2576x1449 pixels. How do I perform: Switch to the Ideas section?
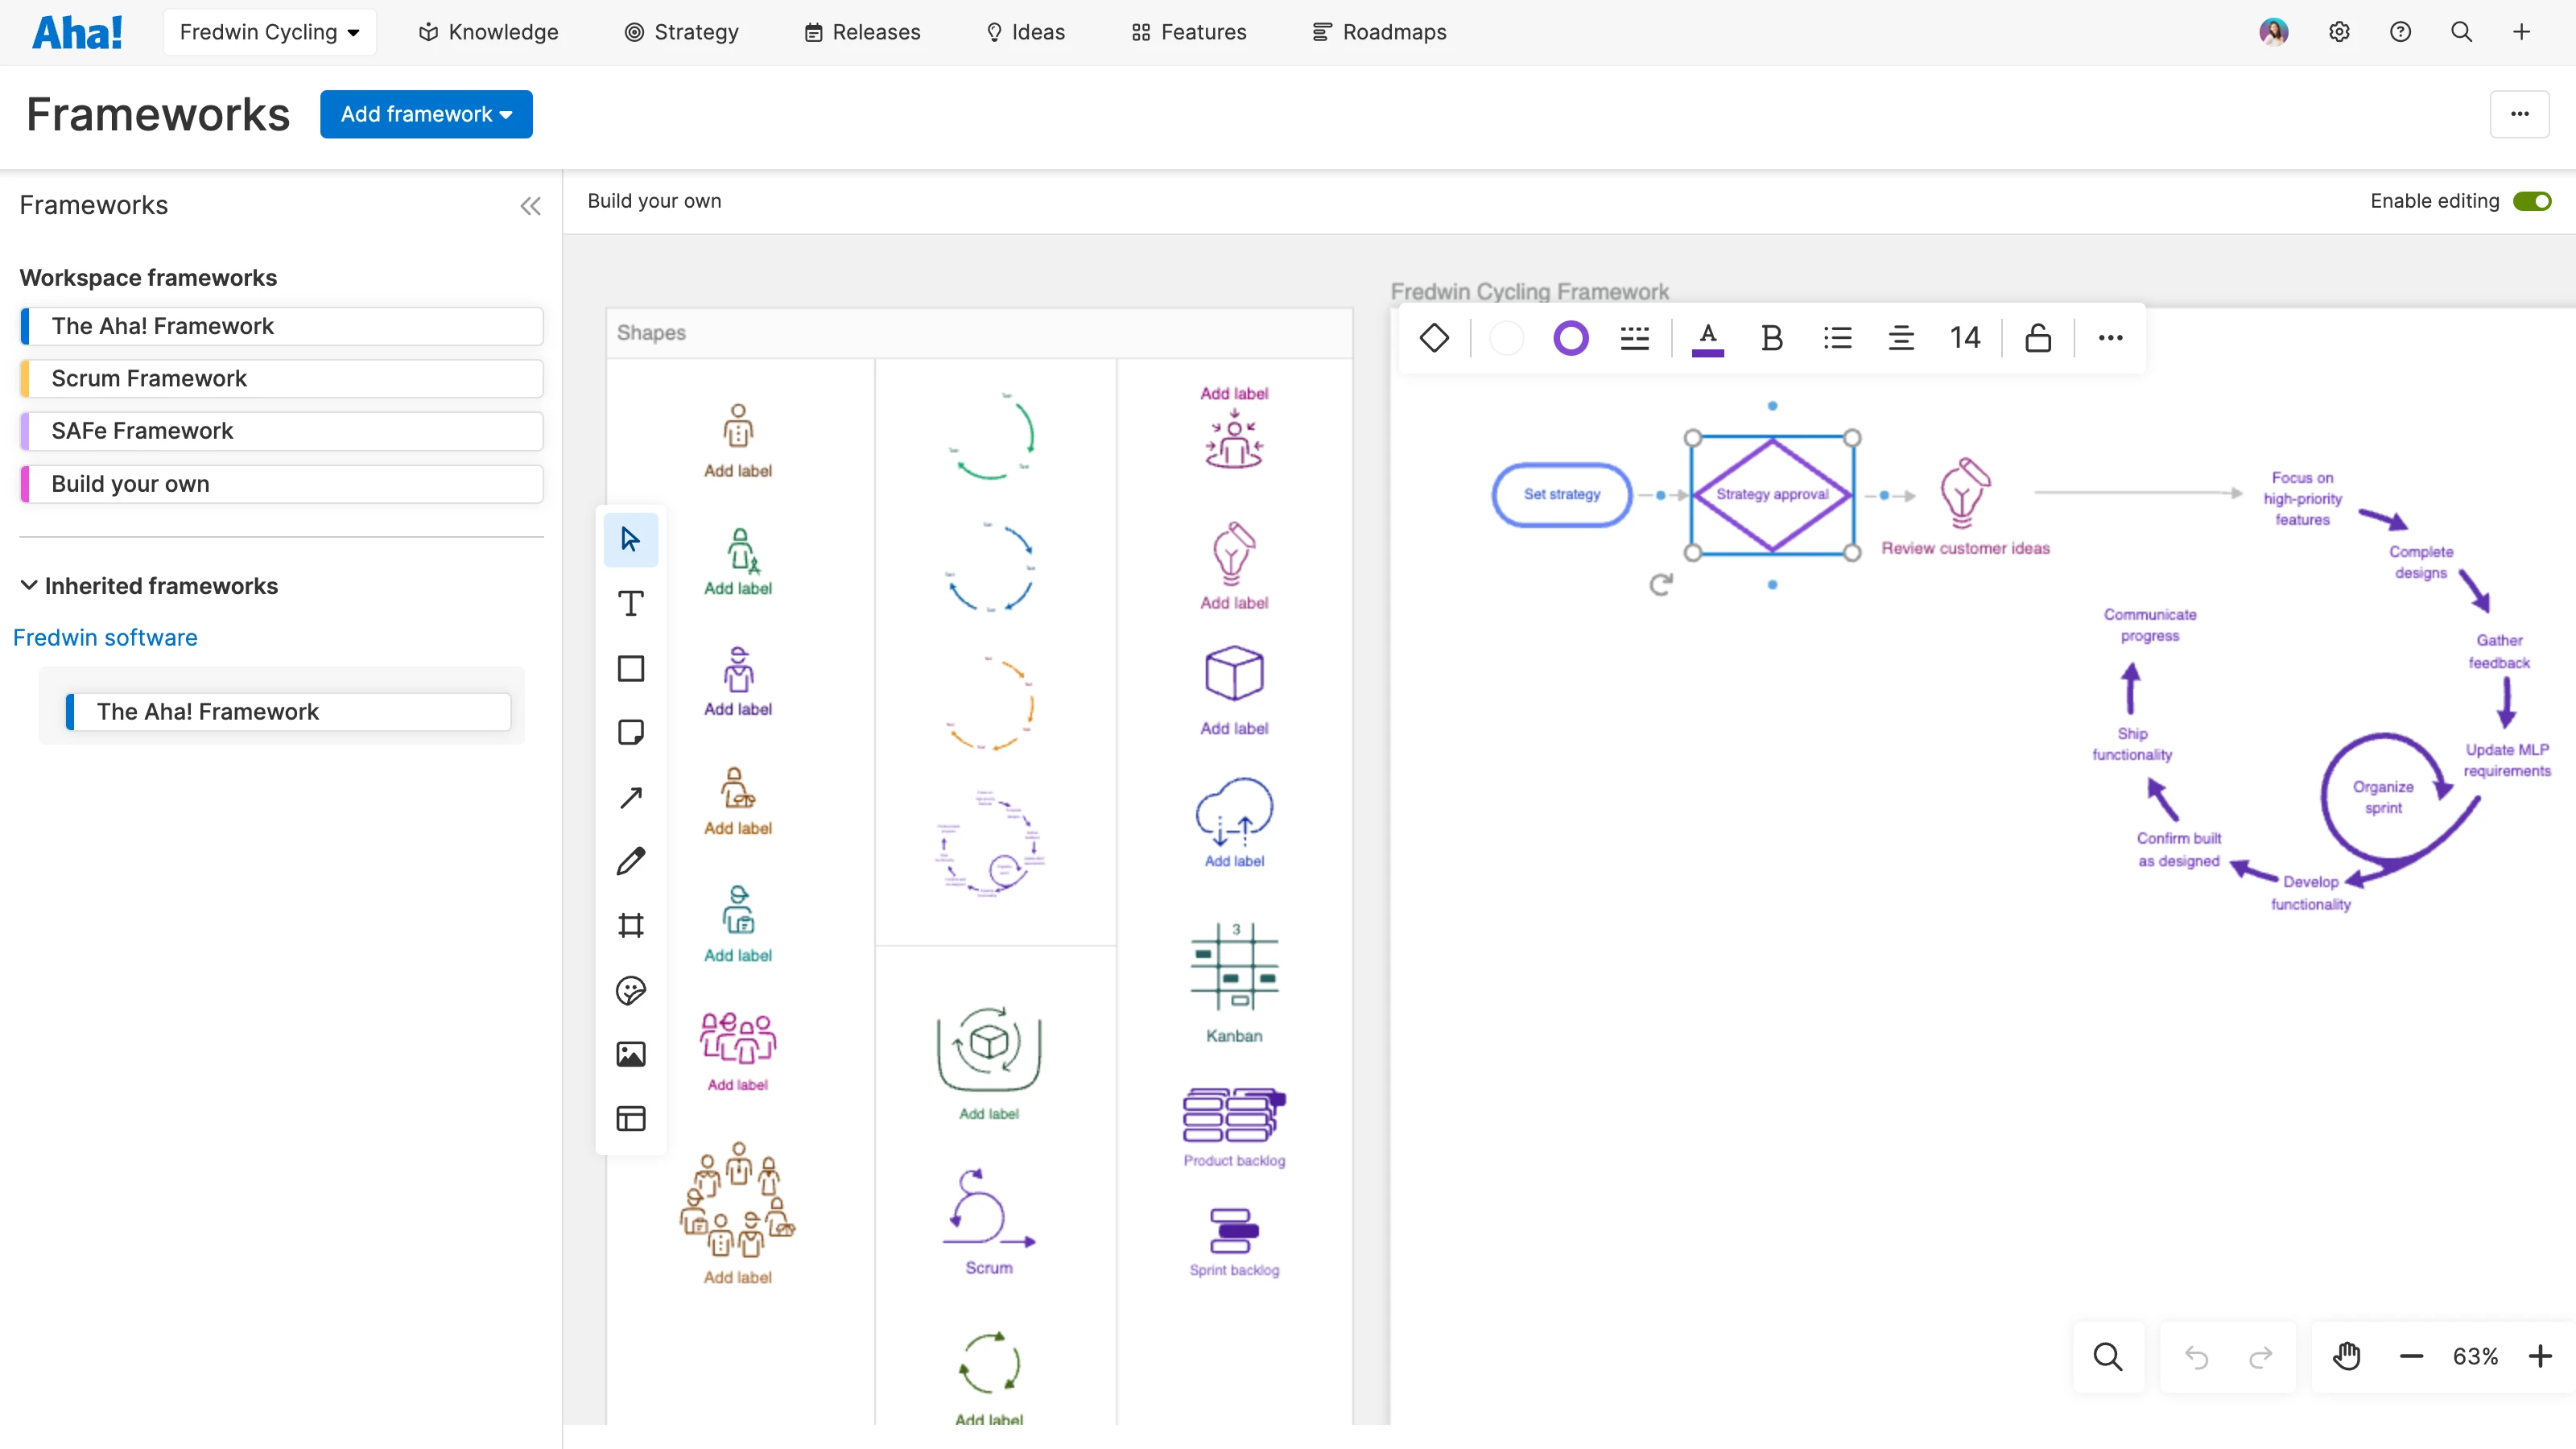(x=1025, y=31)
